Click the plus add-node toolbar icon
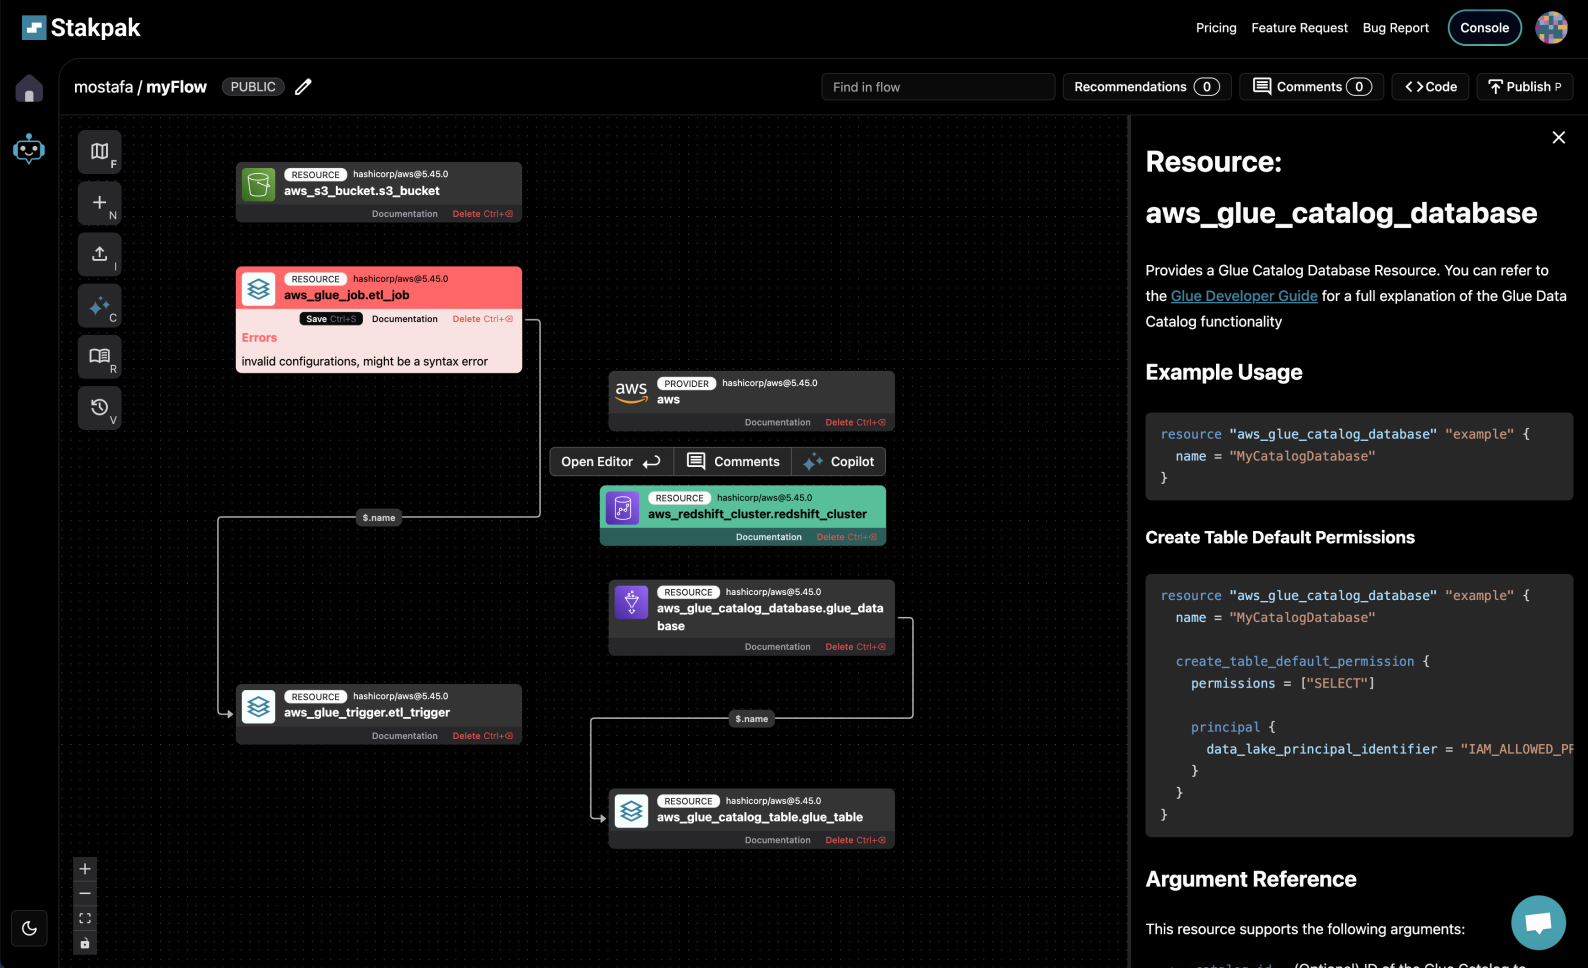Image resolution: width=1588 pixels, height=968 pixels. pyautogui.click(x=99, y=203)
